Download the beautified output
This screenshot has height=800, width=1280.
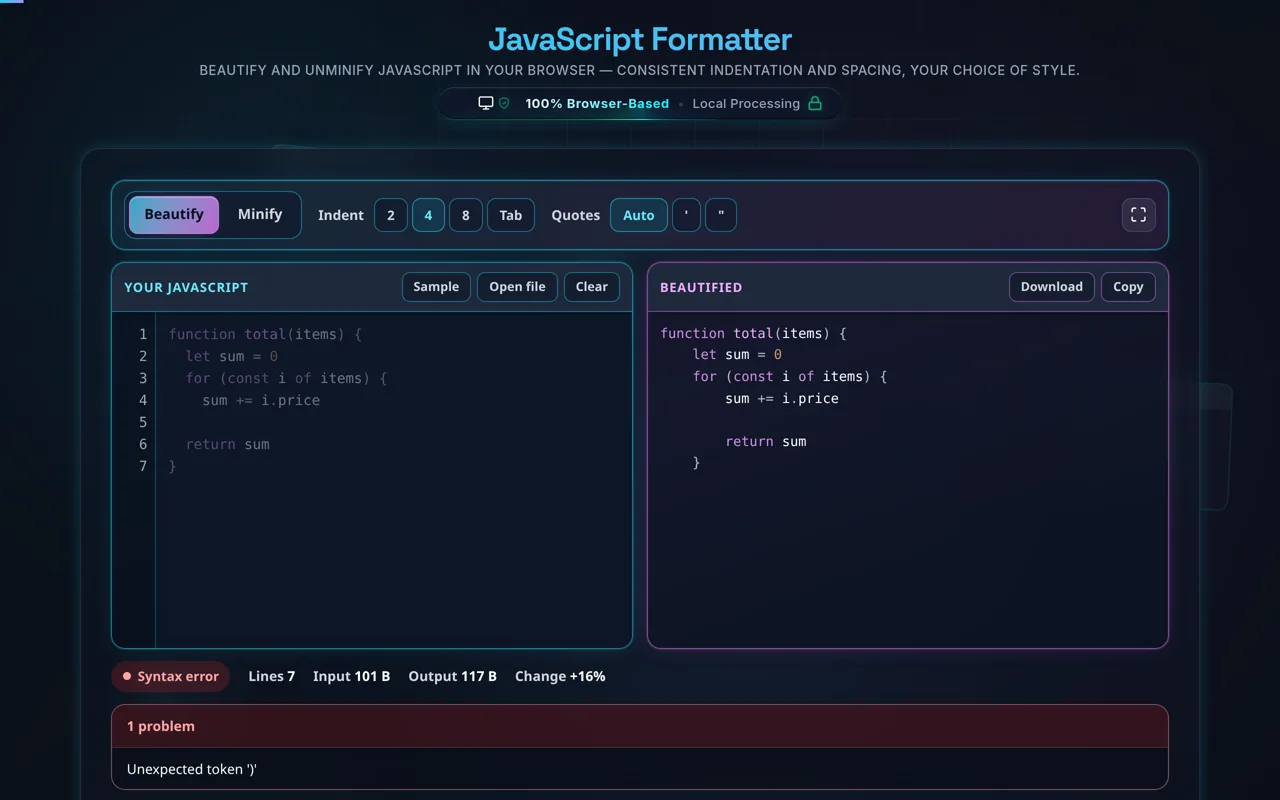1052,287
